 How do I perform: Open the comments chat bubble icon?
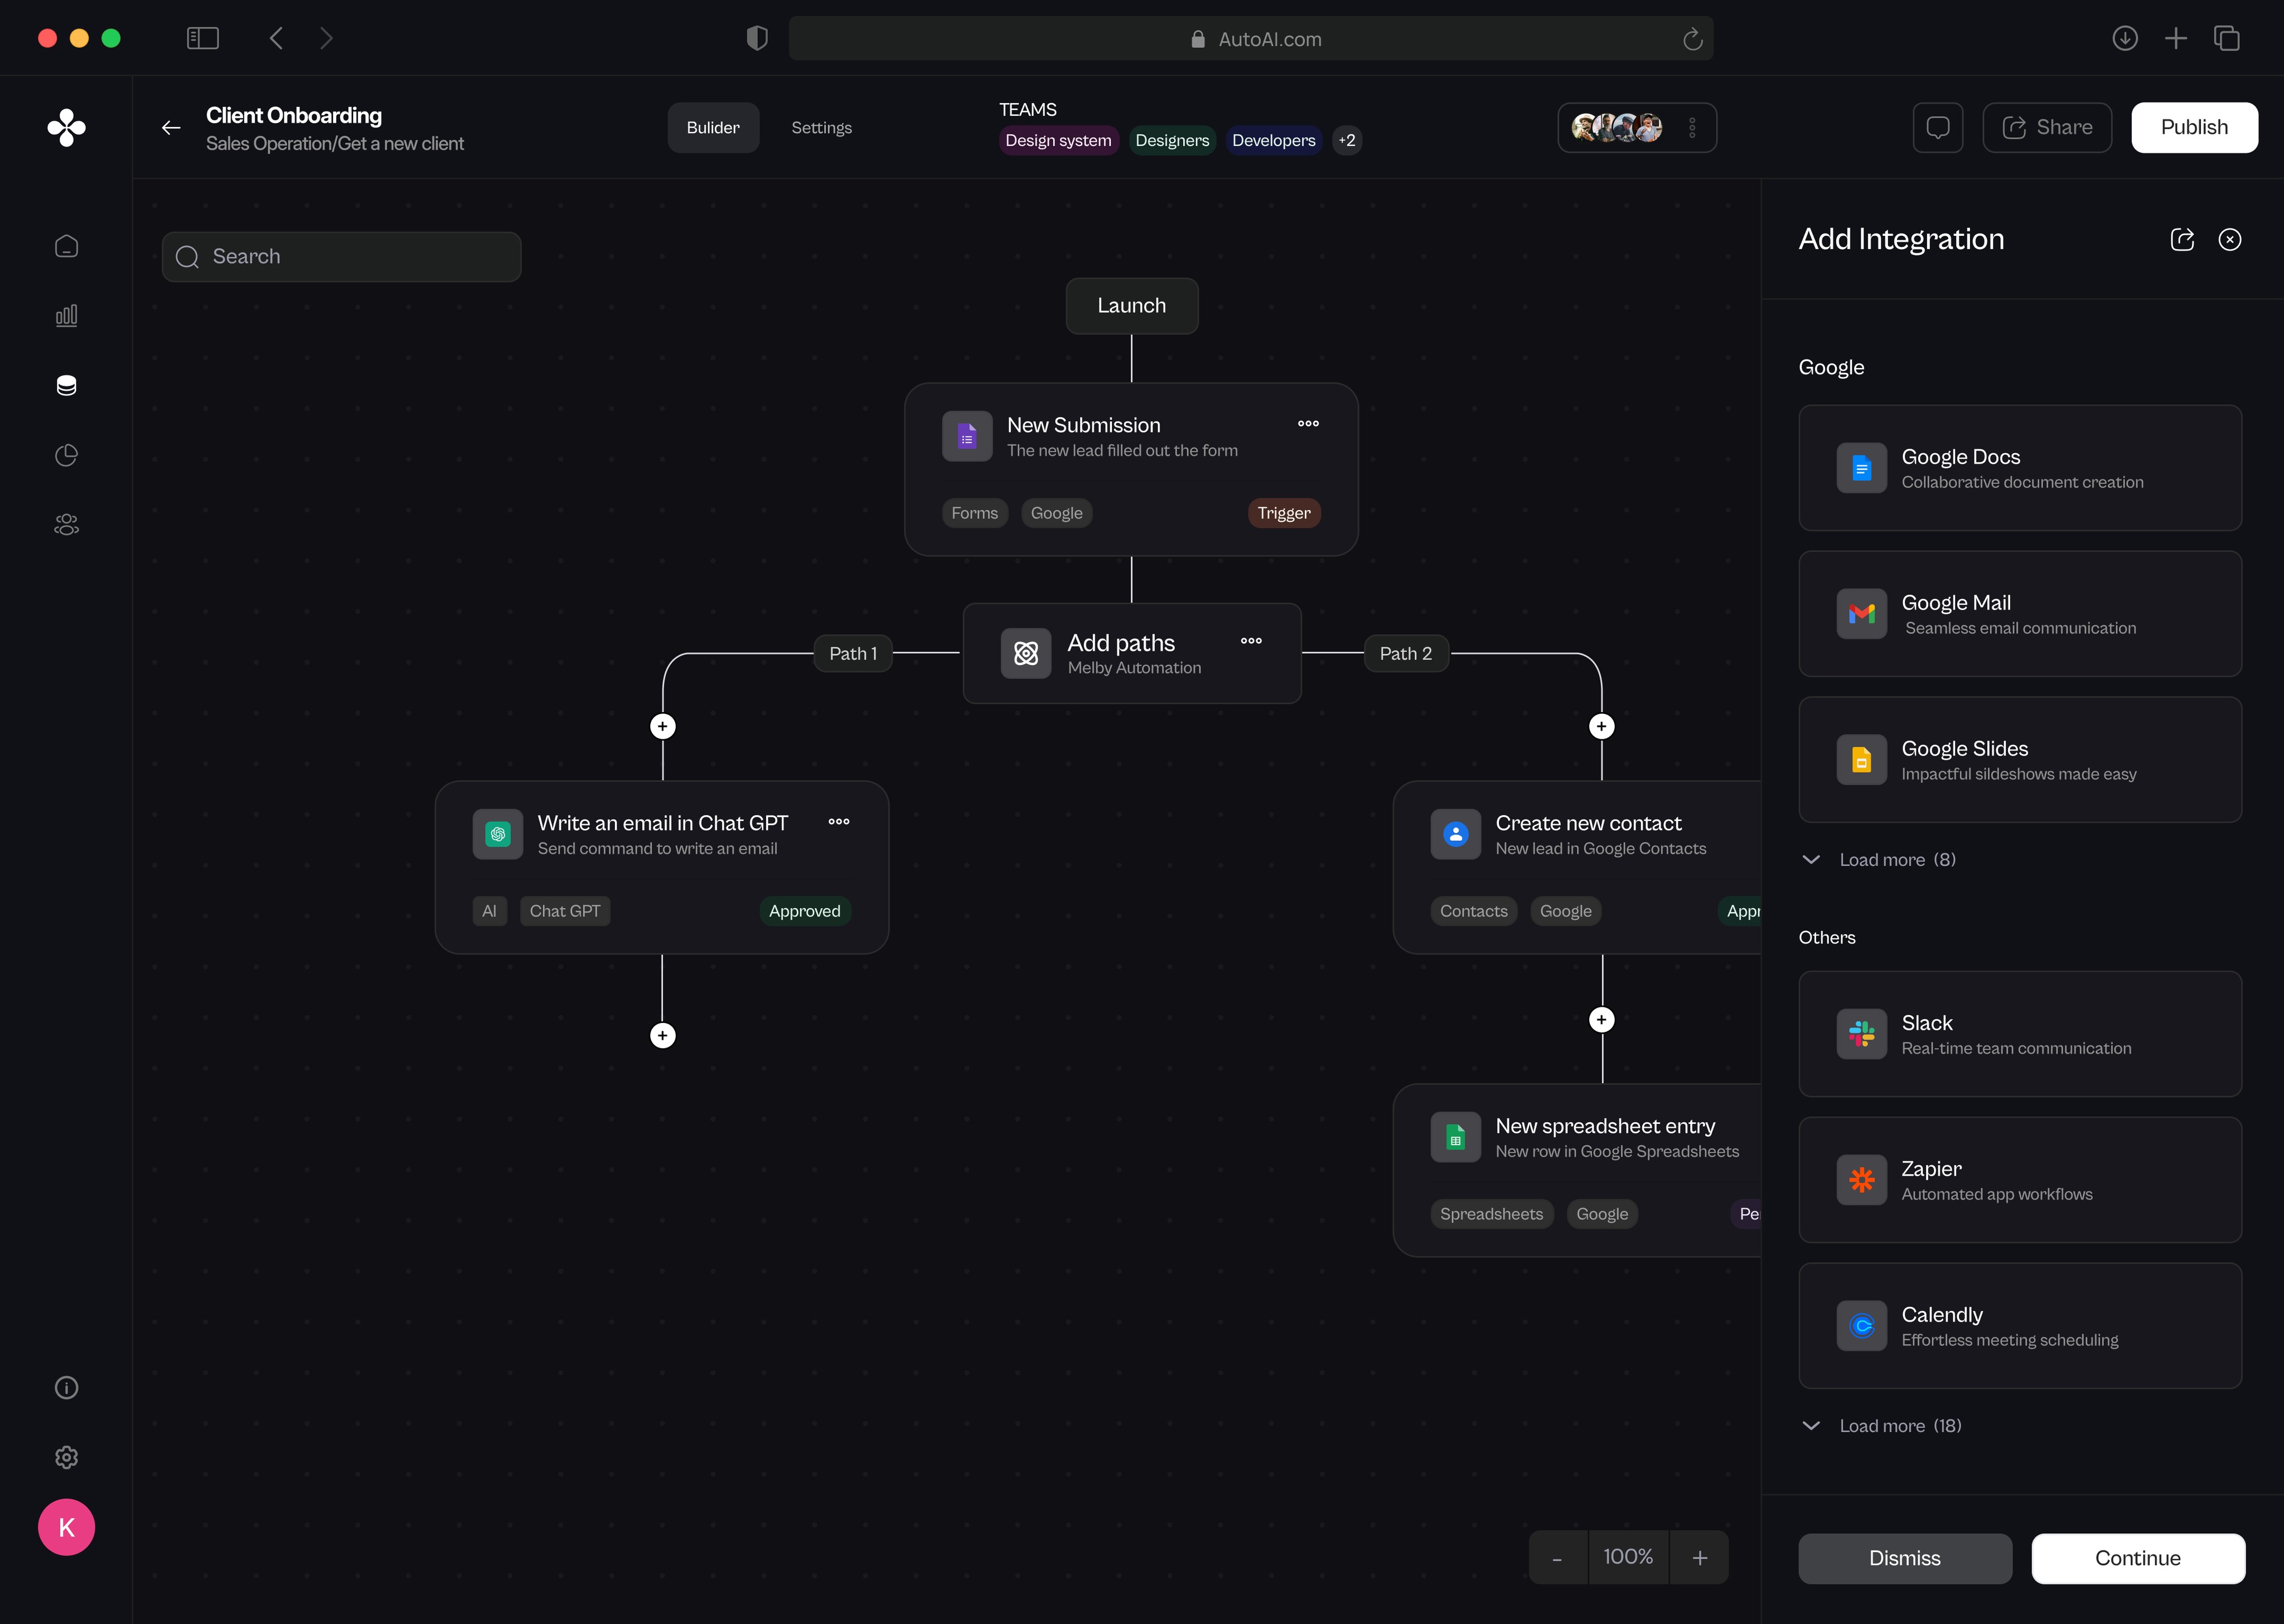click(x=1937, y=127)
